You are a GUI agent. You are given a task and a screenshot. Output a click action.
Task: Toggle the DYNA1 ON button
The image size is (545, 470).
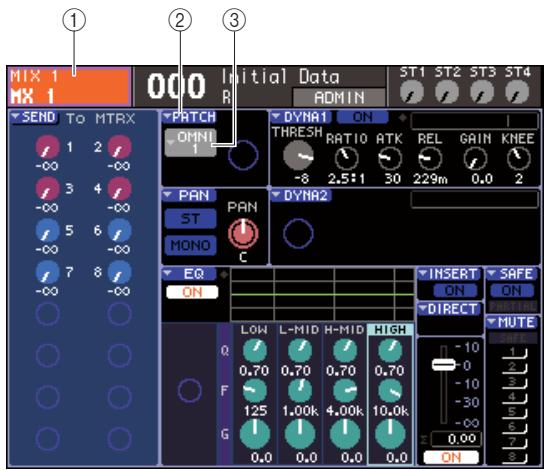click(363, 117)
